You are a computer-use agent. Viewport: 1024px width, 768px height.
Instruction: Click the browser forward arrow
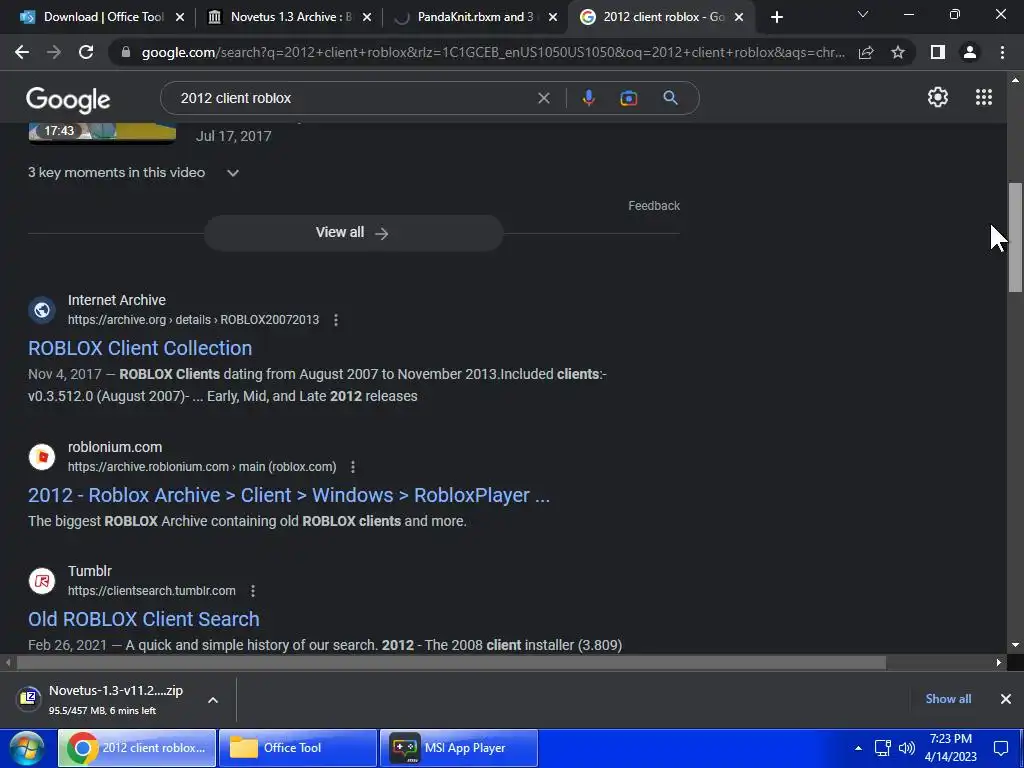pos(54,52)
